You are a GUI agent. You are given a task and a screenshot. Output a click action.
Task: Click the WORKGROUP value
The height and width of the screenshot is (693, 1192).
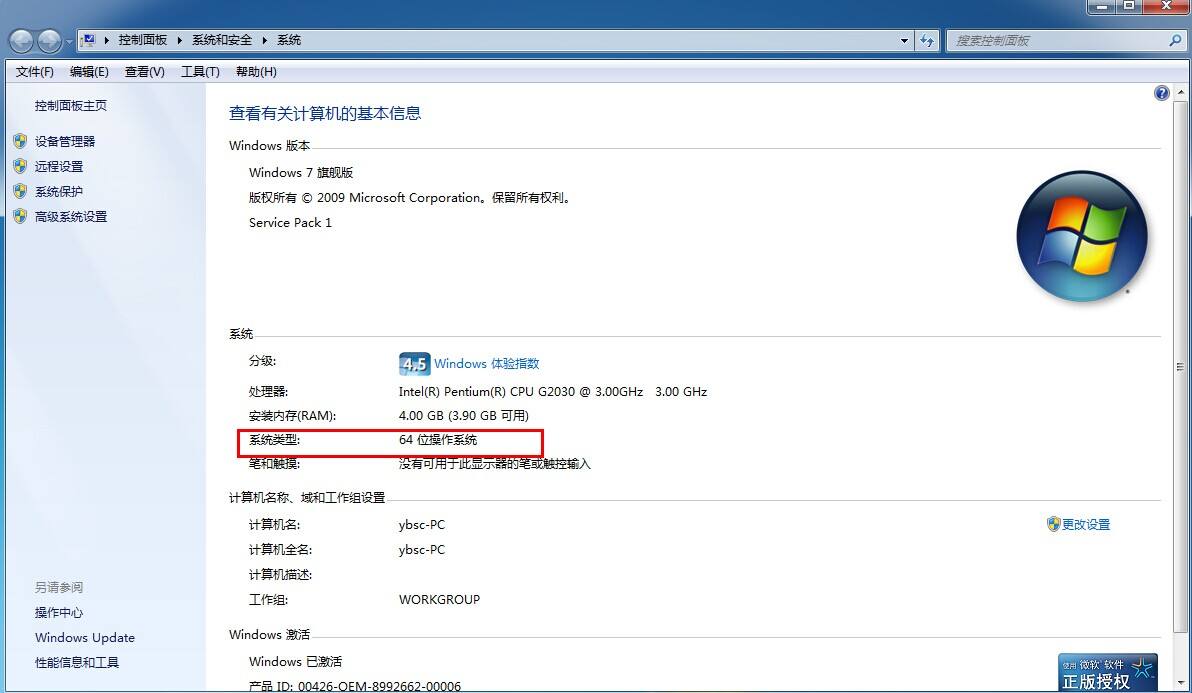[x=439, y=600]
